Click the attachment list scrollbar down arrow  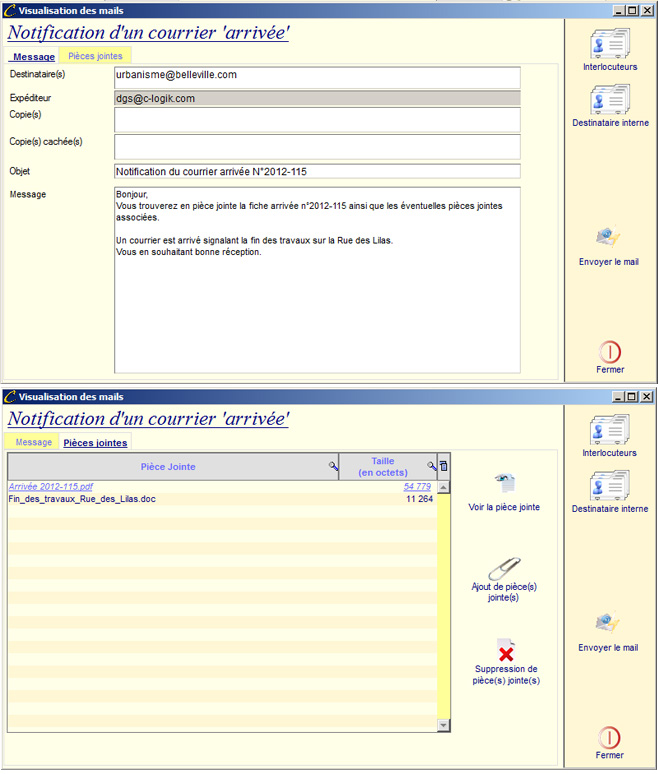coord(444,725)
